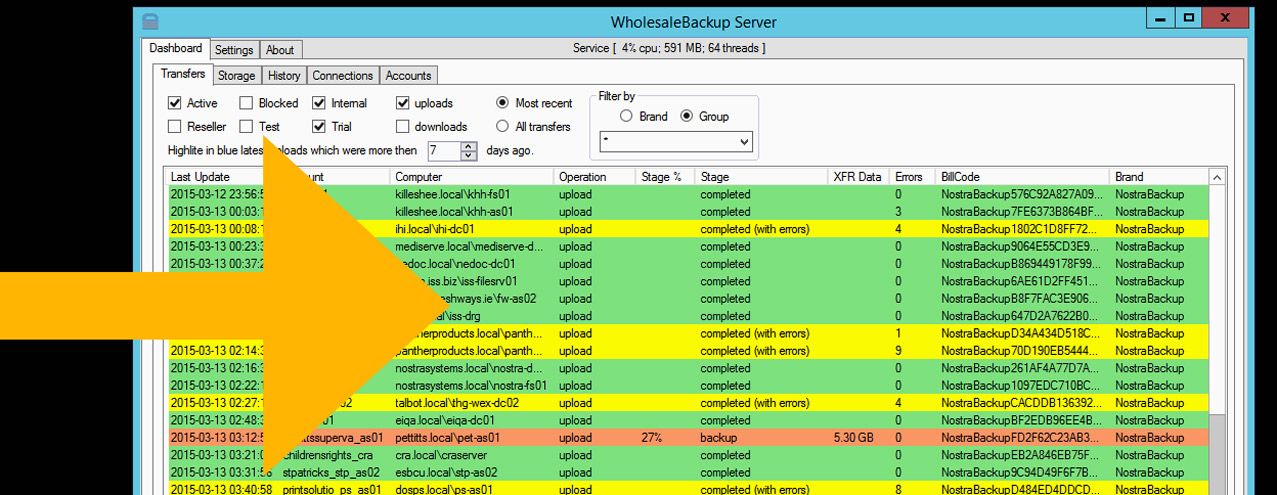1277x495 pixels.
Task: Select the Transfers sub-tab
Action: click(183, 74)
